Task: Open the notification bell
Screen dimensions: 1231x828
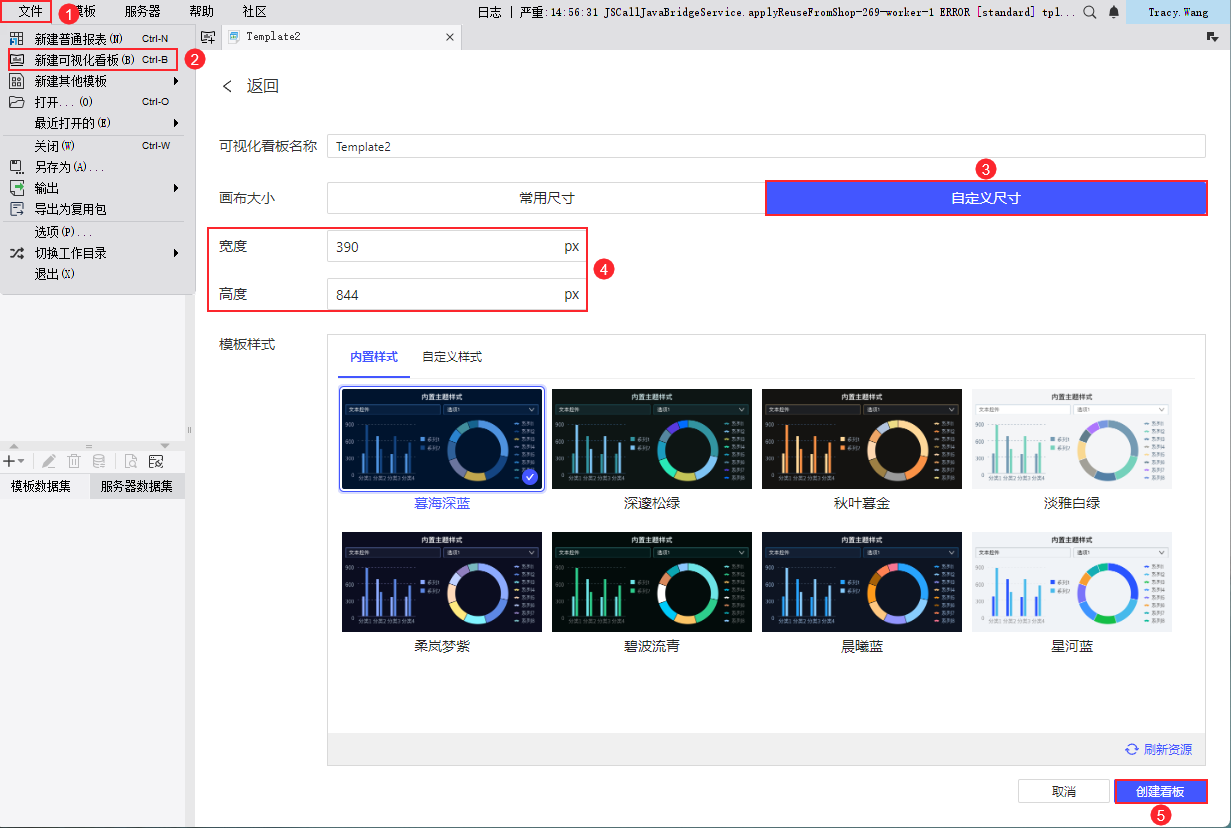Action: pos(1113,12)
